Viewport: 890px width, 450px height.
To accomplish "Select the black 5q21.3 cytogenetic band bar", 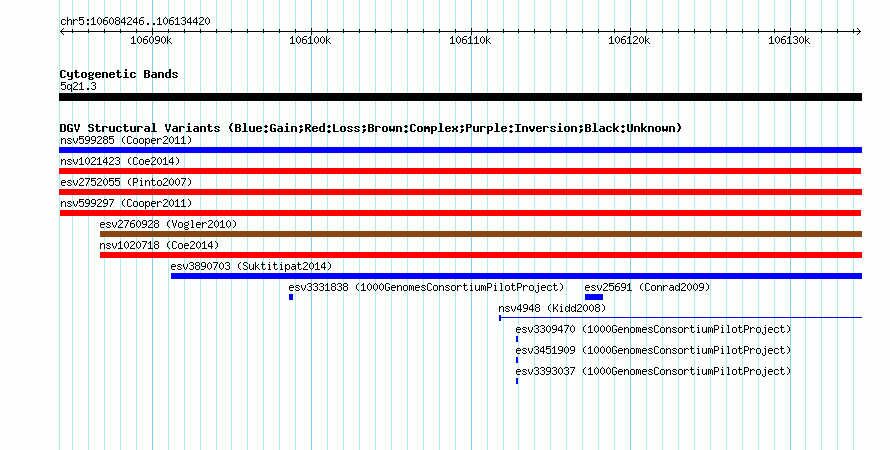I will (x=460, y=97).
